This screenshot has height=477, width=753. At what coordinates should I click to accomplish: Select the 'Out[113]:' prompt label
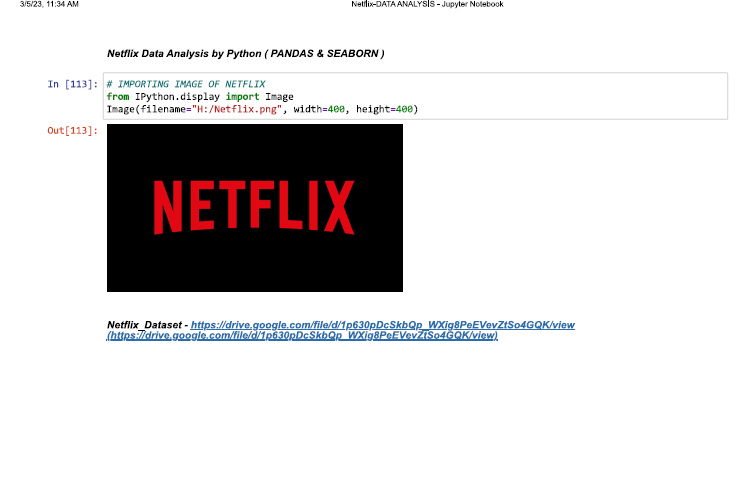[x=73, y=131]
